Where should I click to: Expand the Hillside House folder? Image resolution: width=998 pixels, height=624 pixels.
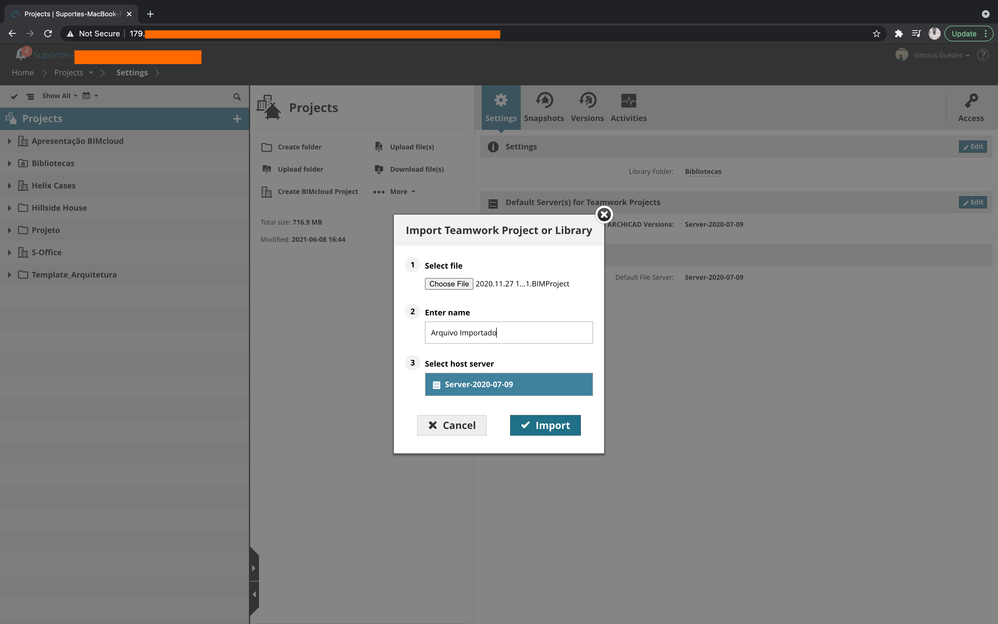[x=10, y=208]
